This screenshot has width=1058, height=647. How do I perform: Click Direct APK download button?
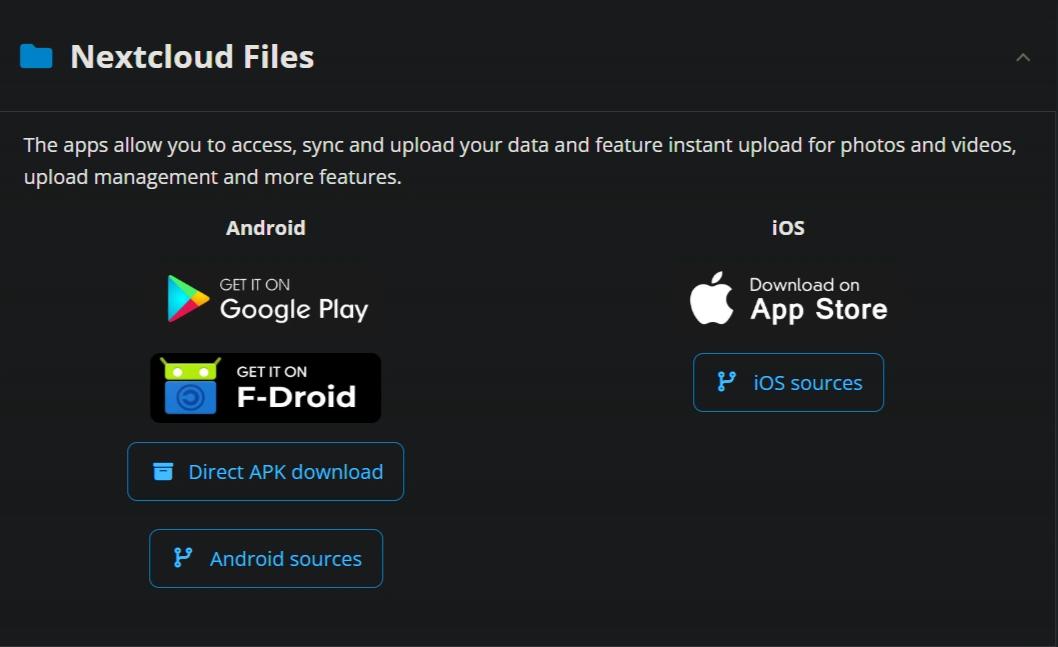click(265, 472)
